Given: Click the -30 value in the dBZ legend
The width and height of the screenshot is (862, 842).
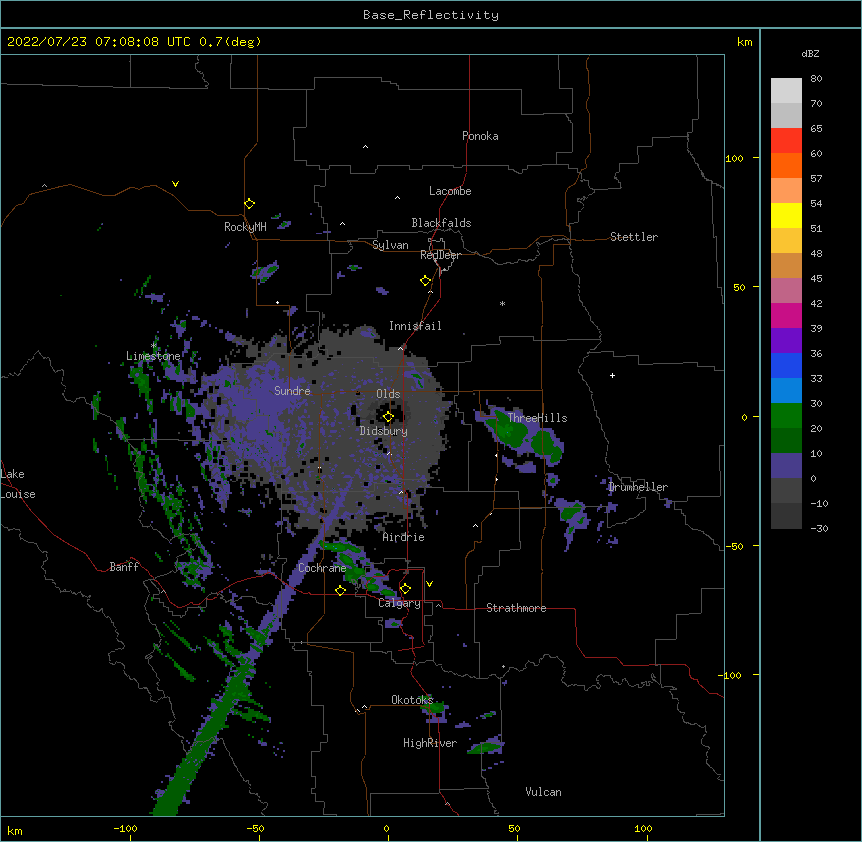Looking at the screenshot, I should coord(819,529).
